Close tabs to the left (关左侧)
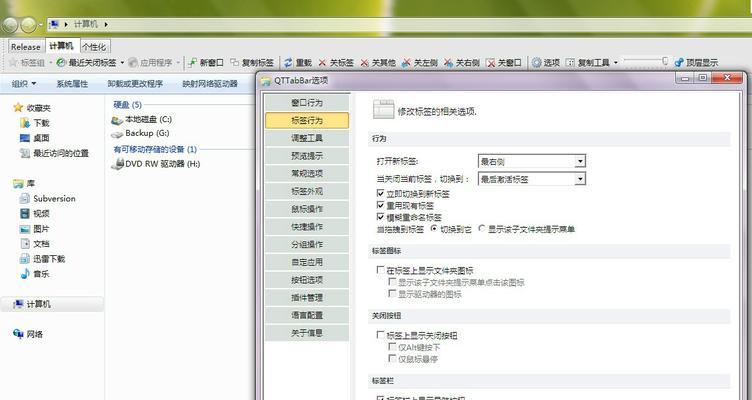Viewport: 752px width, 400px height. coord(420,62)
